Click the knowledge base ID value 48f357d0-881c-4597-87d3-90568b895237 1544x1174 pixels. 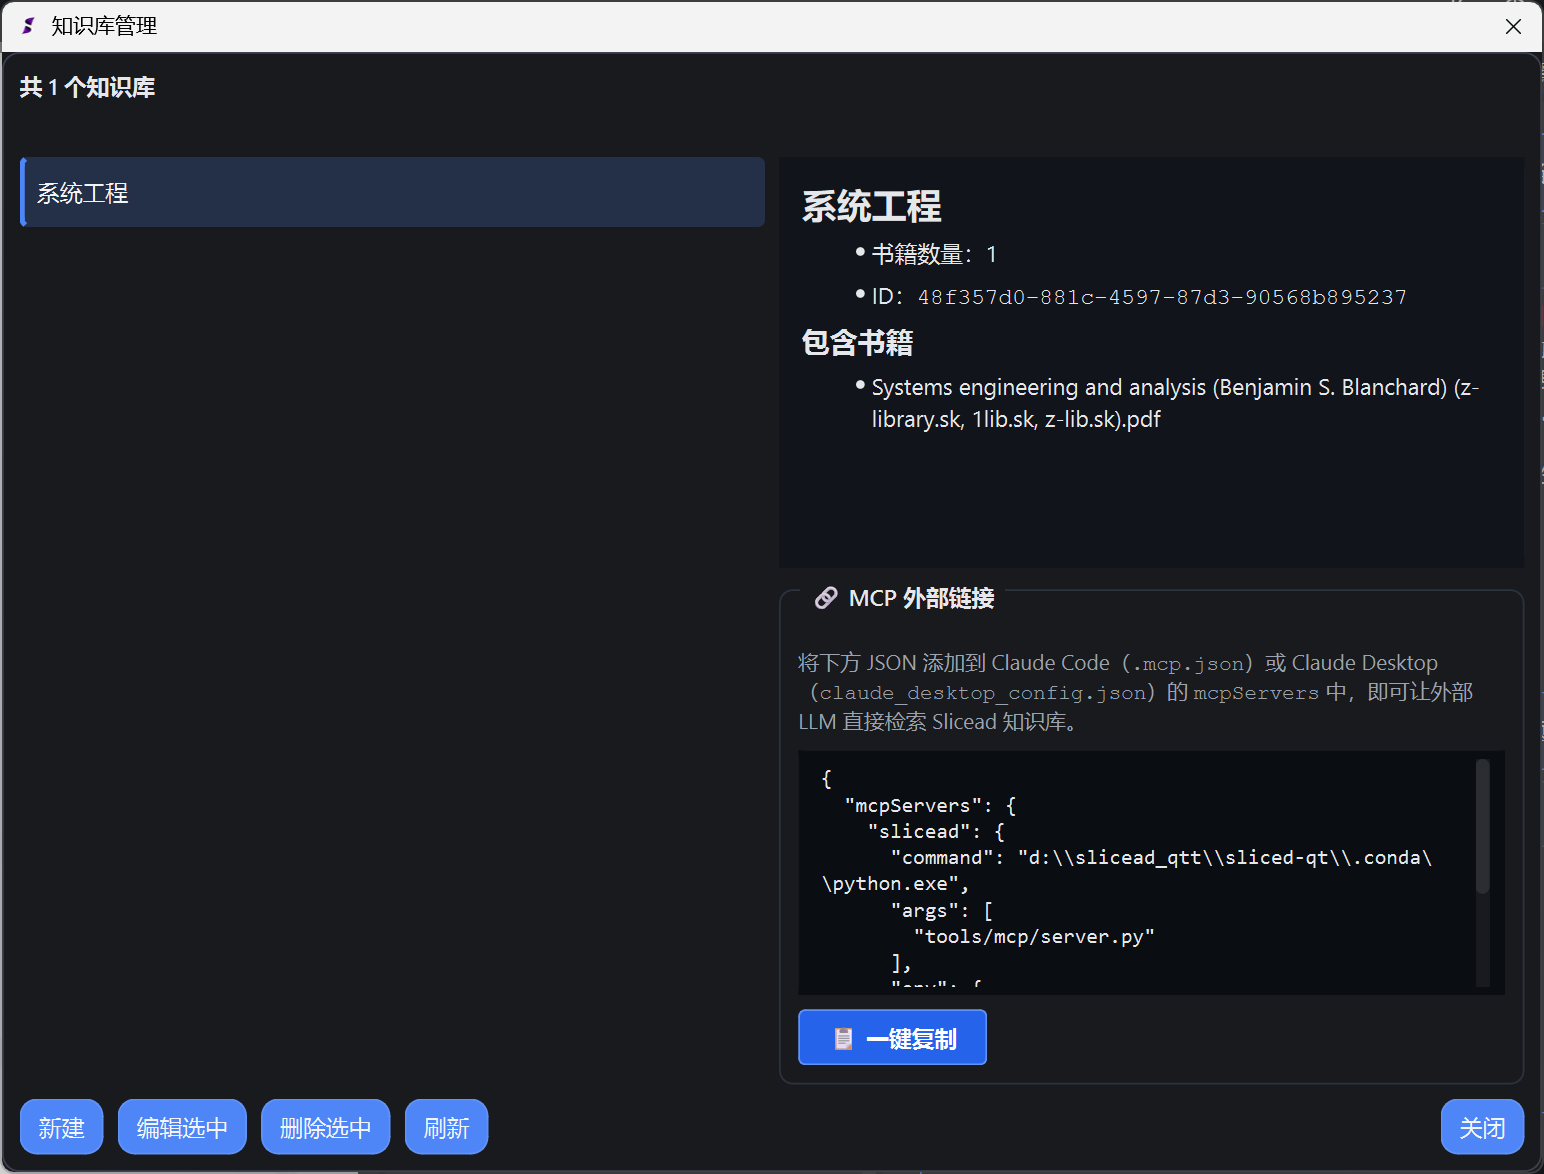[x=1162, y=297]
